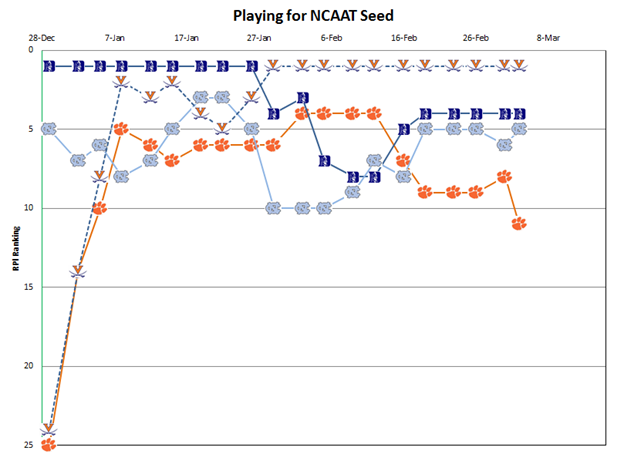The width and height of the screenshot is (624, 454).
Task: Select the UNC logo at rank 6 in late February
Action: coord(504,144)
